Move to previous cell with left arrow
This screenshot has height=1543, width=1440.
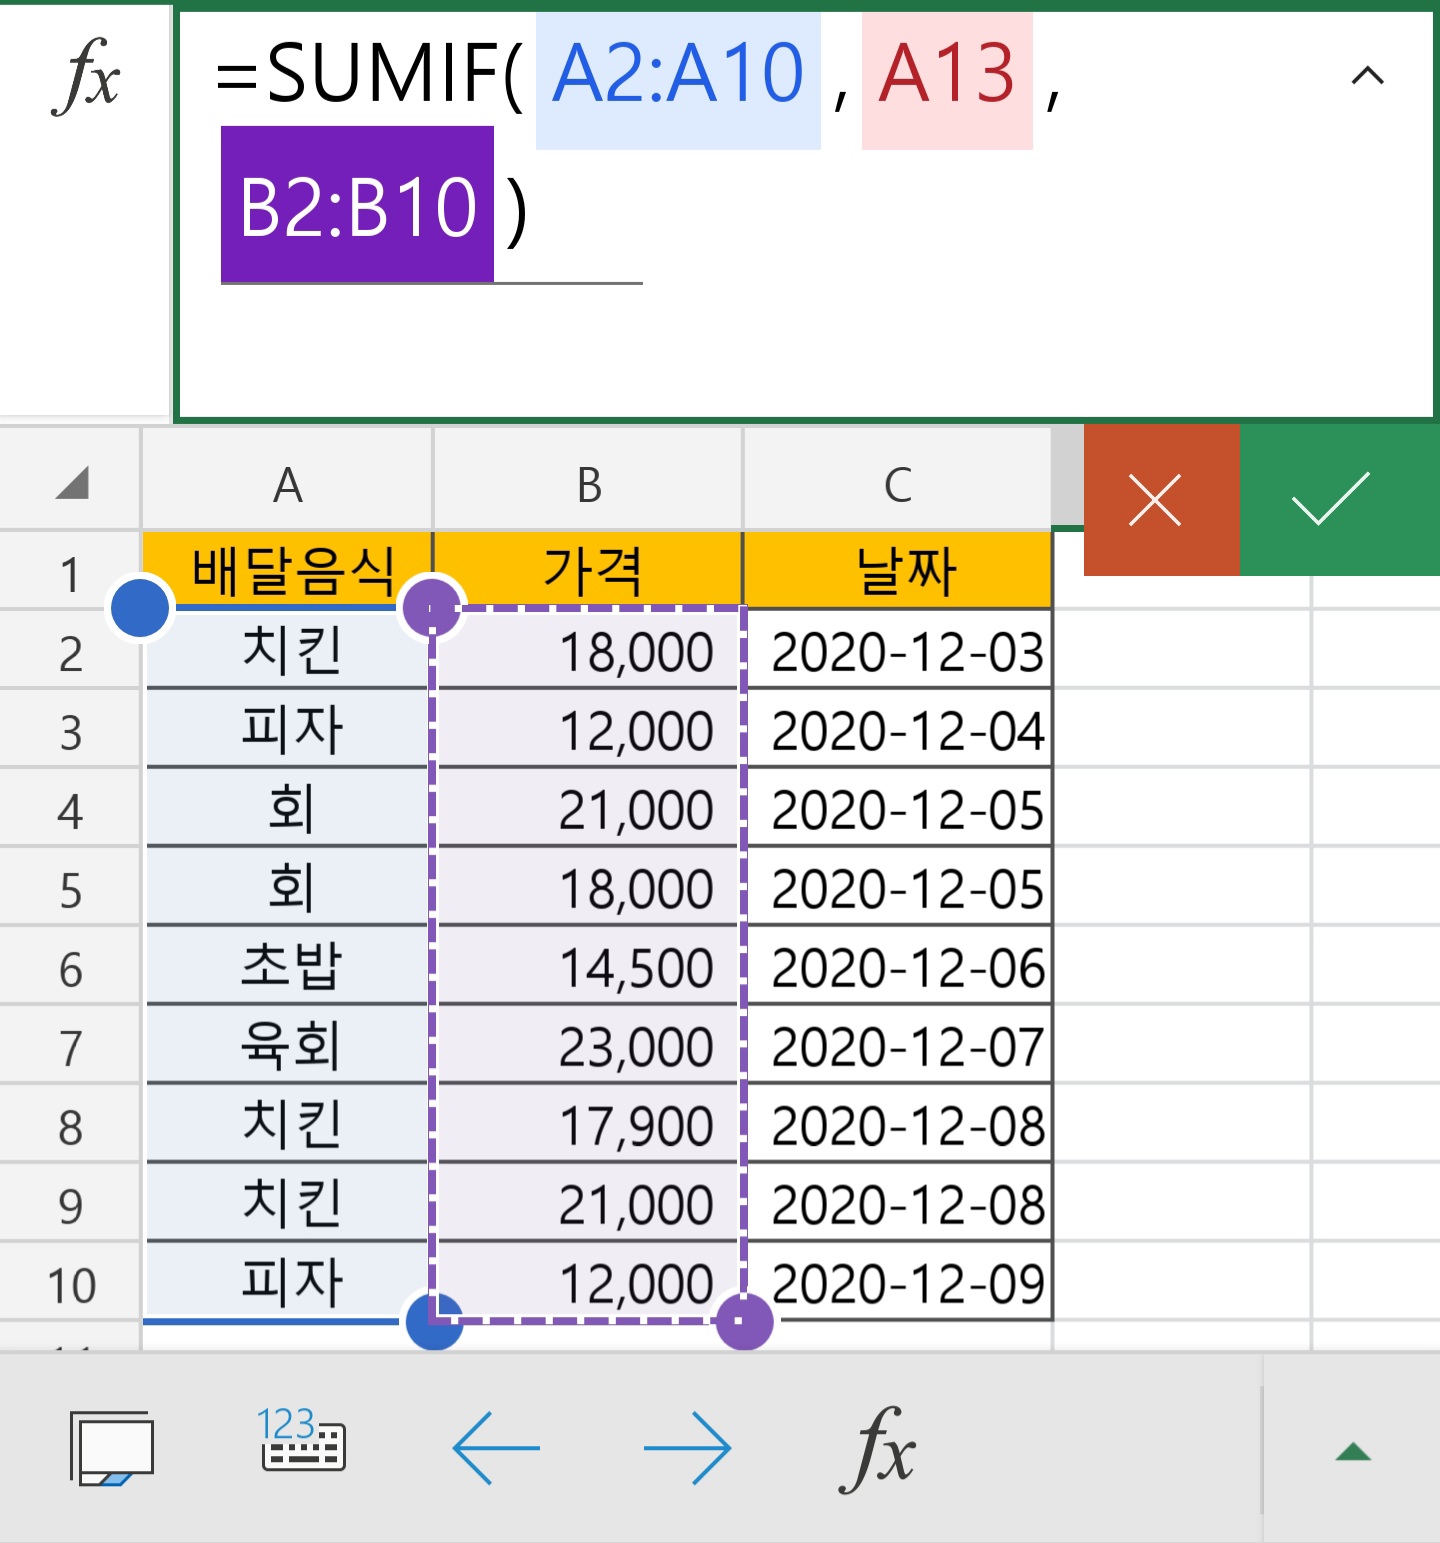click(x=496, y=1448)
